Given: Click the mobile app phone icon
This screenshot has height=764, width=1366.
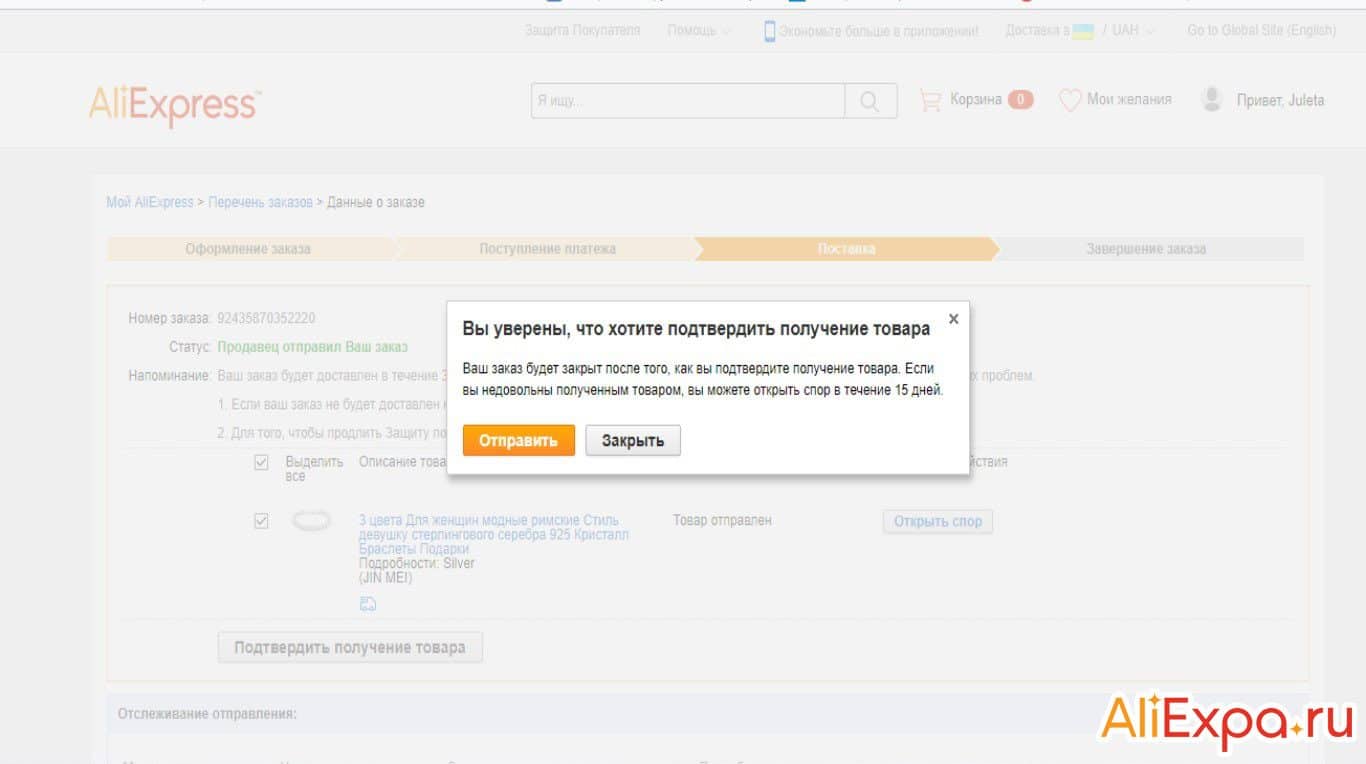Looking at the screenshot, I should point(769,31).
